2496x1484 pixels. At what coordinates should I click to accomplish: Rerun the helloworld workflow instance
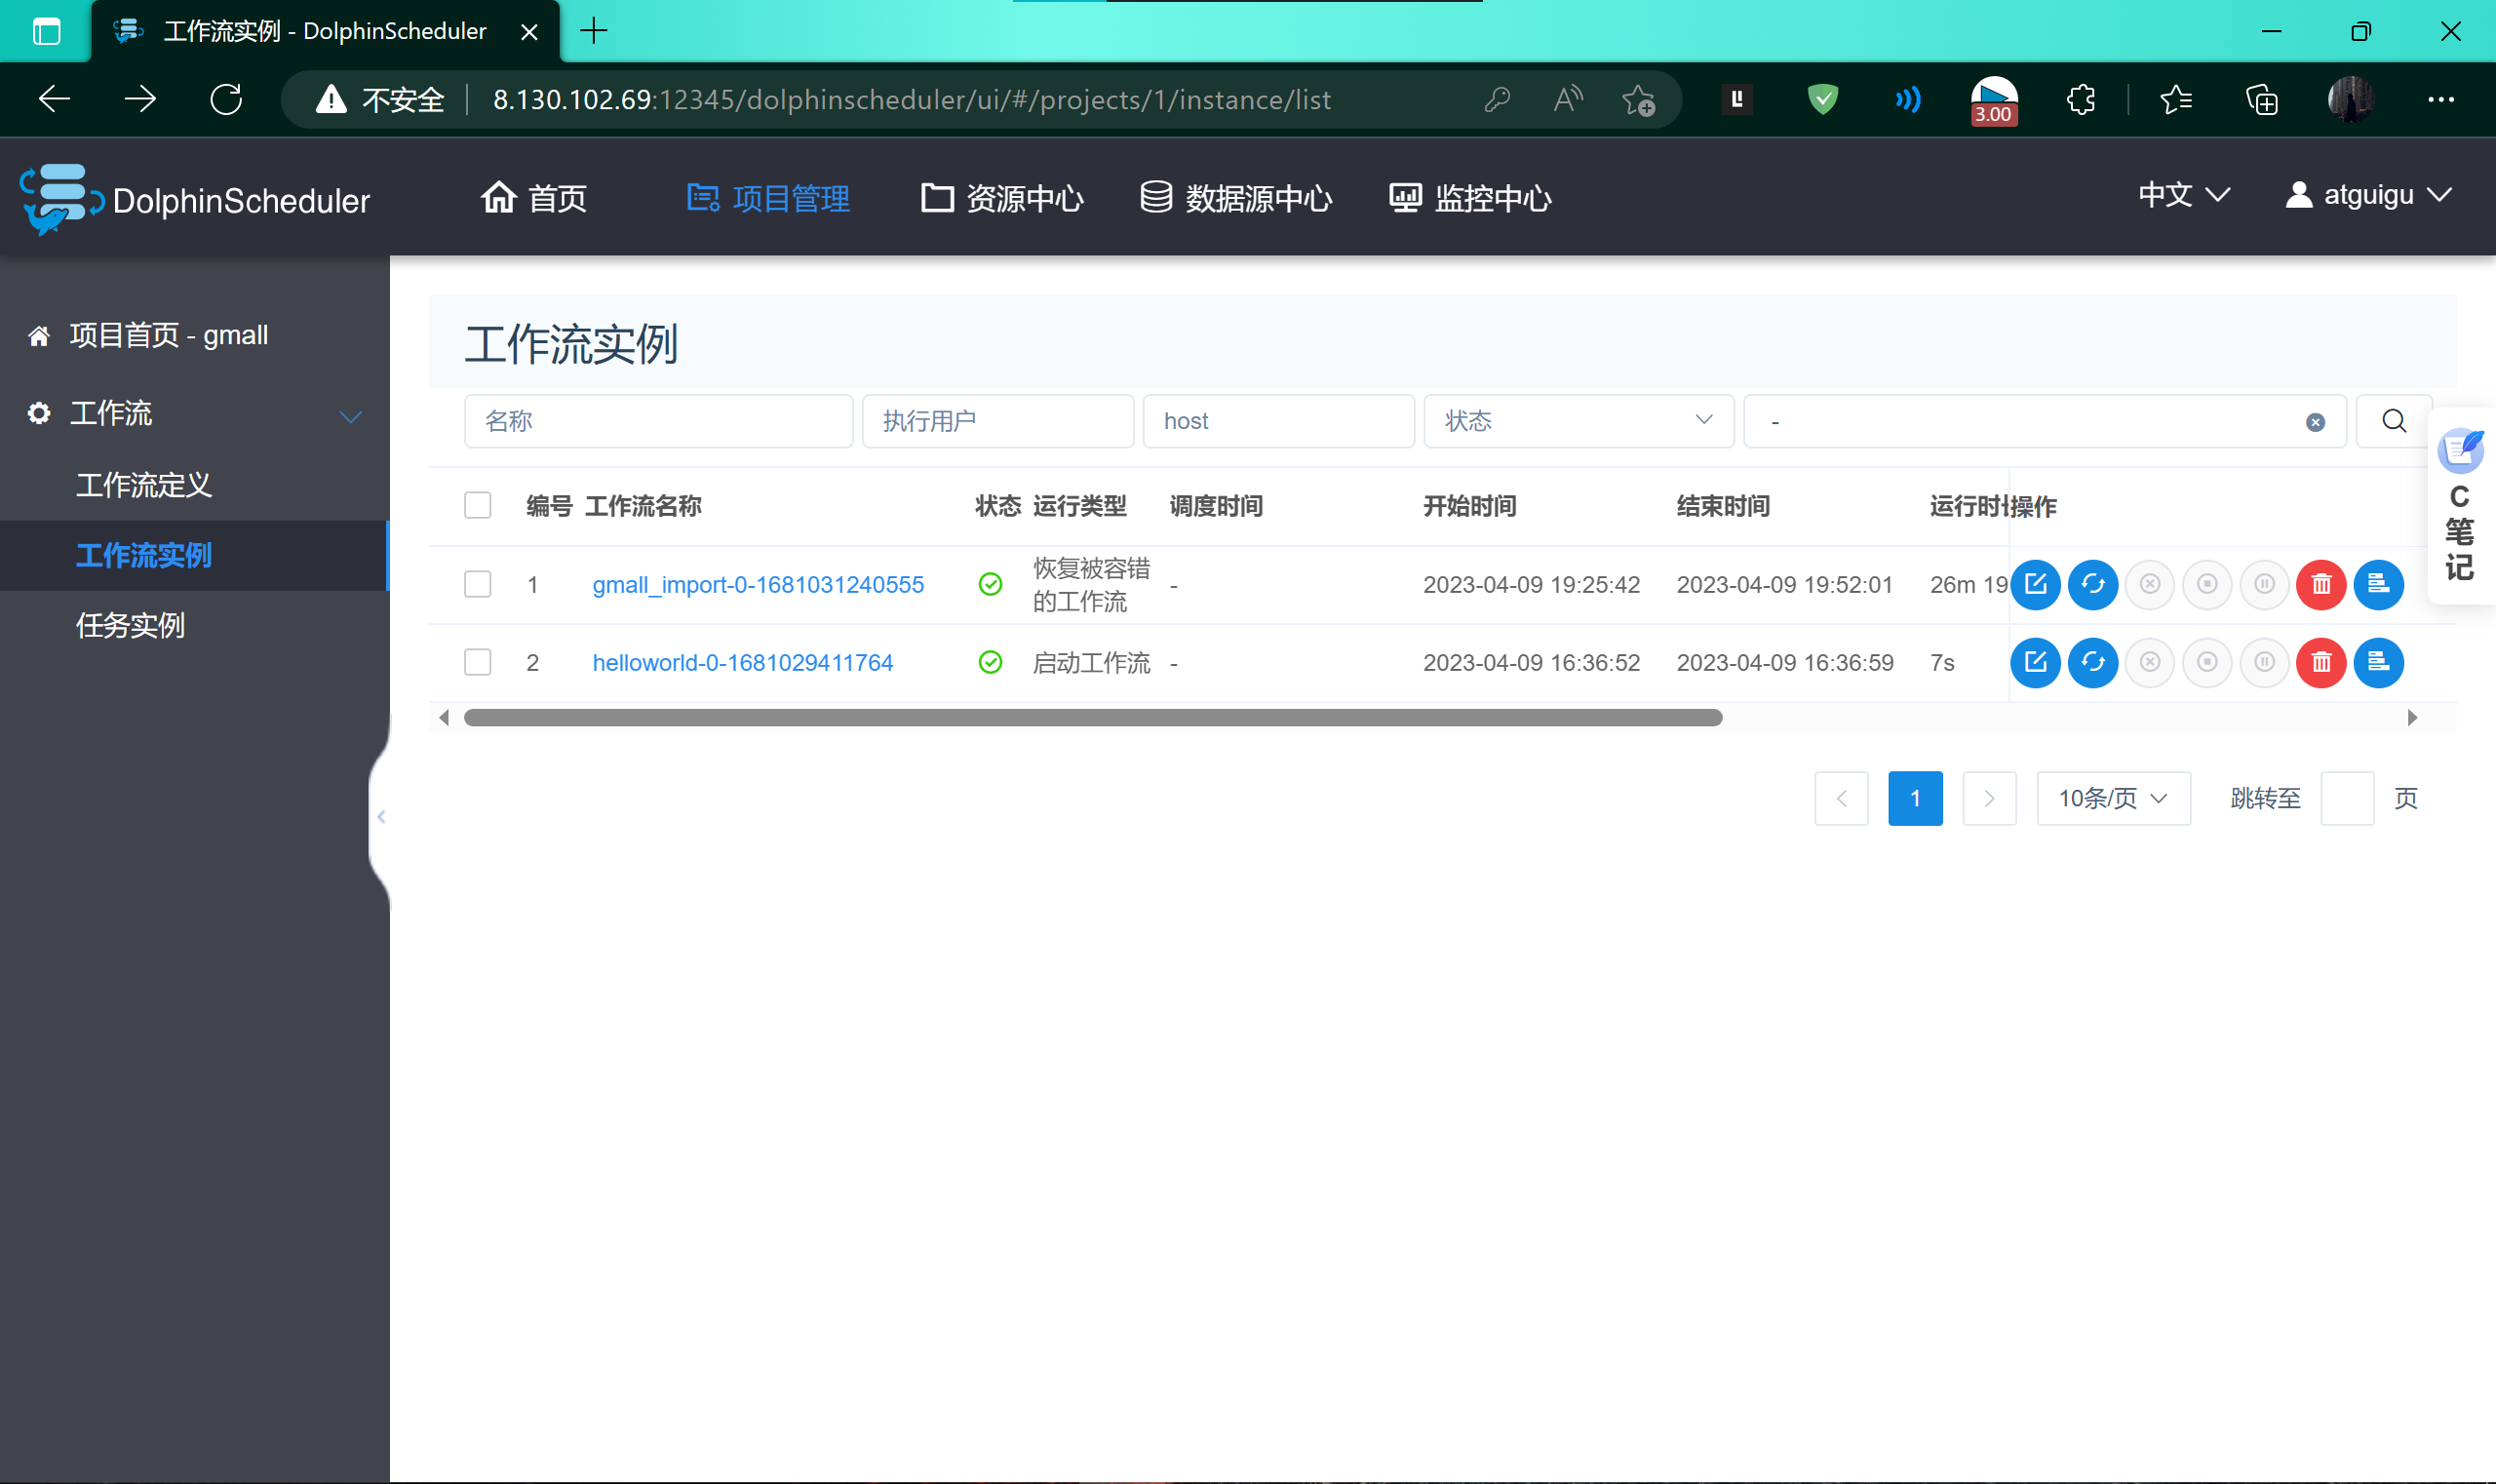pyautogui.click(x=2092, y=662)
